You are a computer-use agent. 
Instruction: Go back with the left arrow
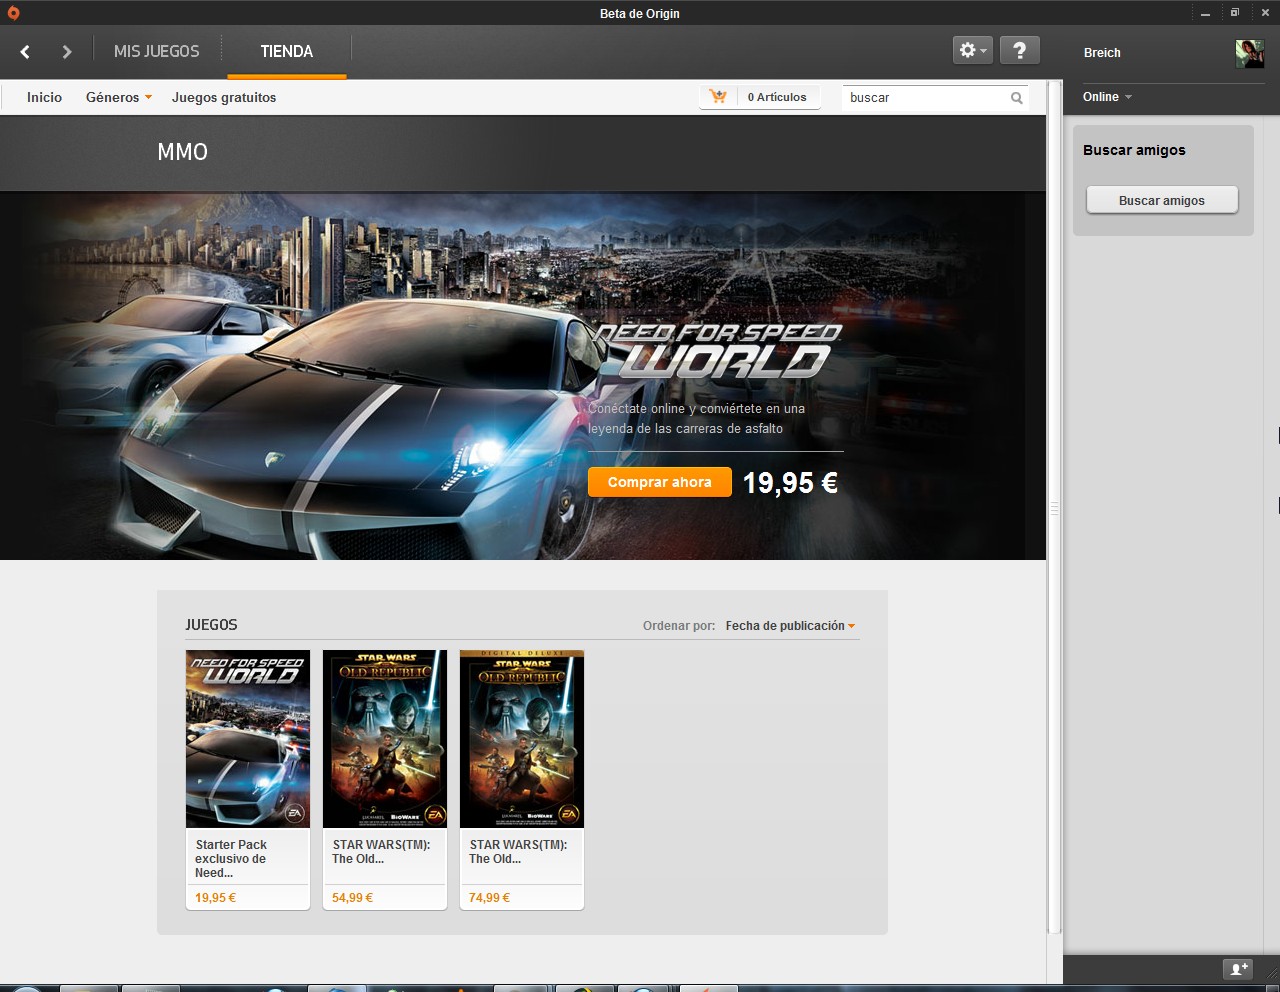25,51
